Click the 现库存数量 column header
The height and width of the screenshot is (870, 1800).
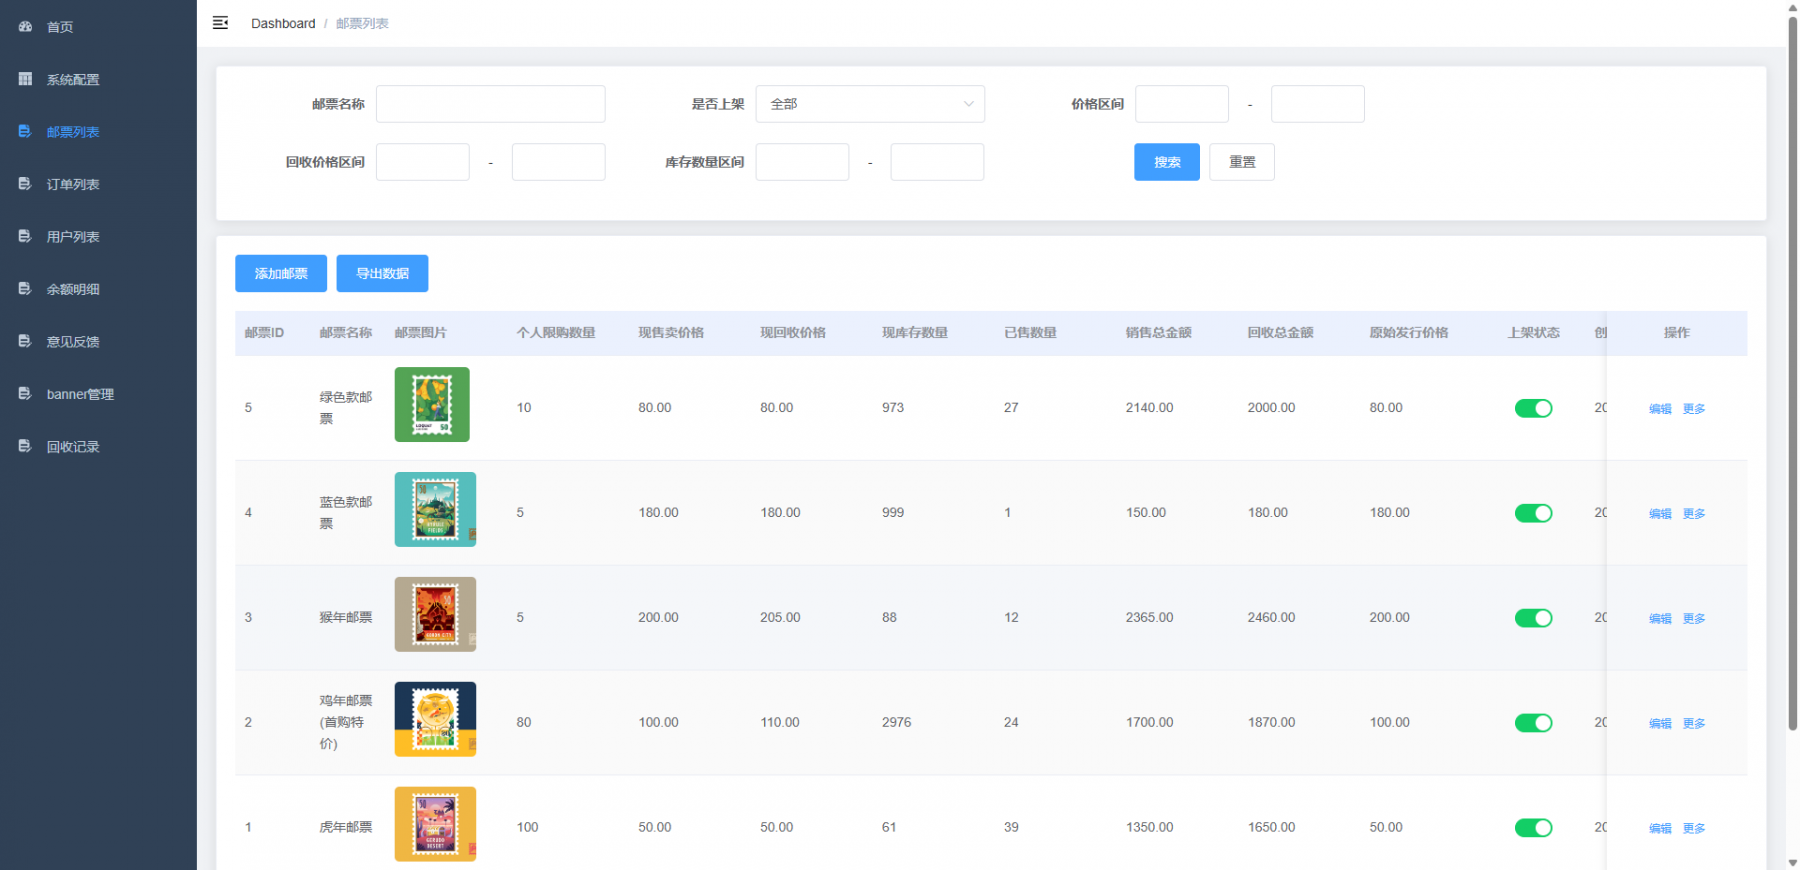point(915,333)
